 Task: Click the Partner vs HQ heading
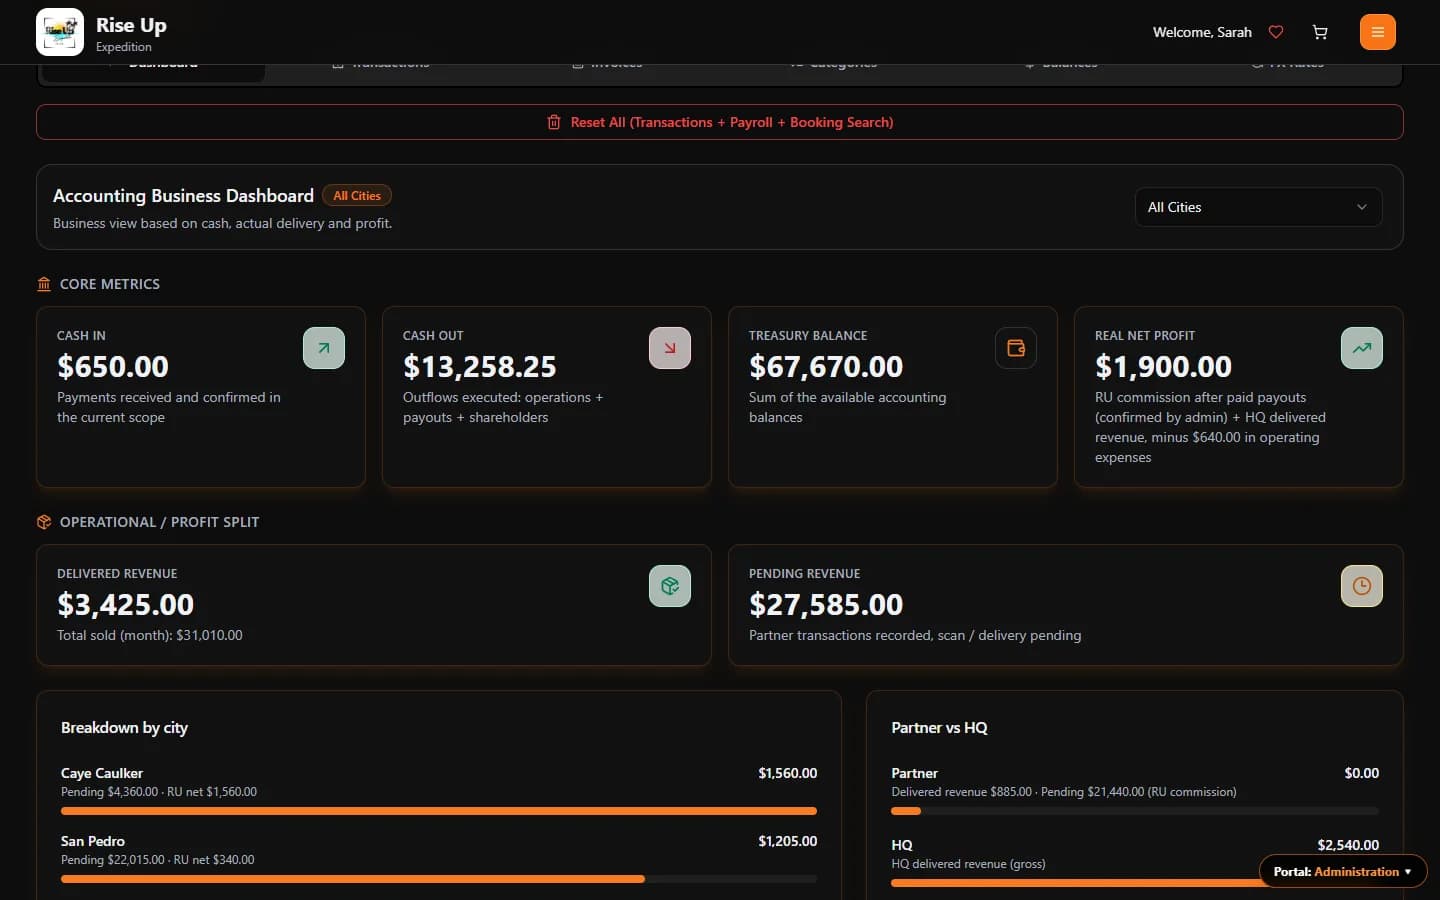939,728
